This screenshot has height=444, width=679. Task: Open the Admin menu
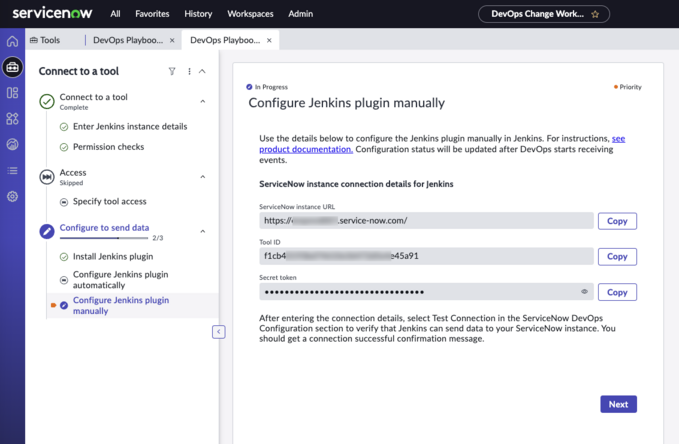(x=301, y=14)
